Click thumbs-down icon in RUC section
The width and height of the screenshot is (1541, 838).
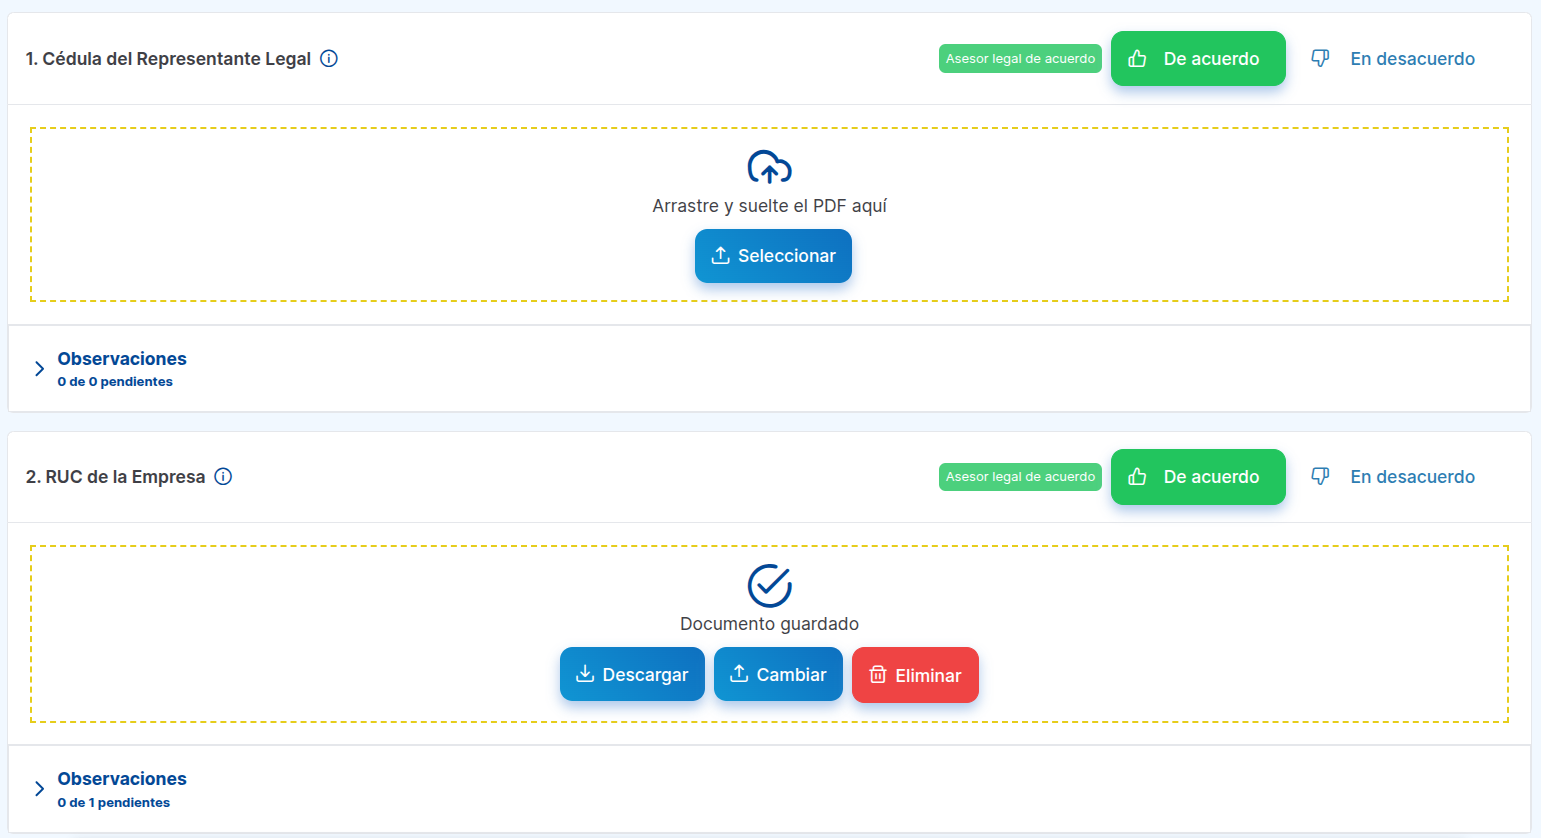pyautogui.click(x=1320, y=477)
